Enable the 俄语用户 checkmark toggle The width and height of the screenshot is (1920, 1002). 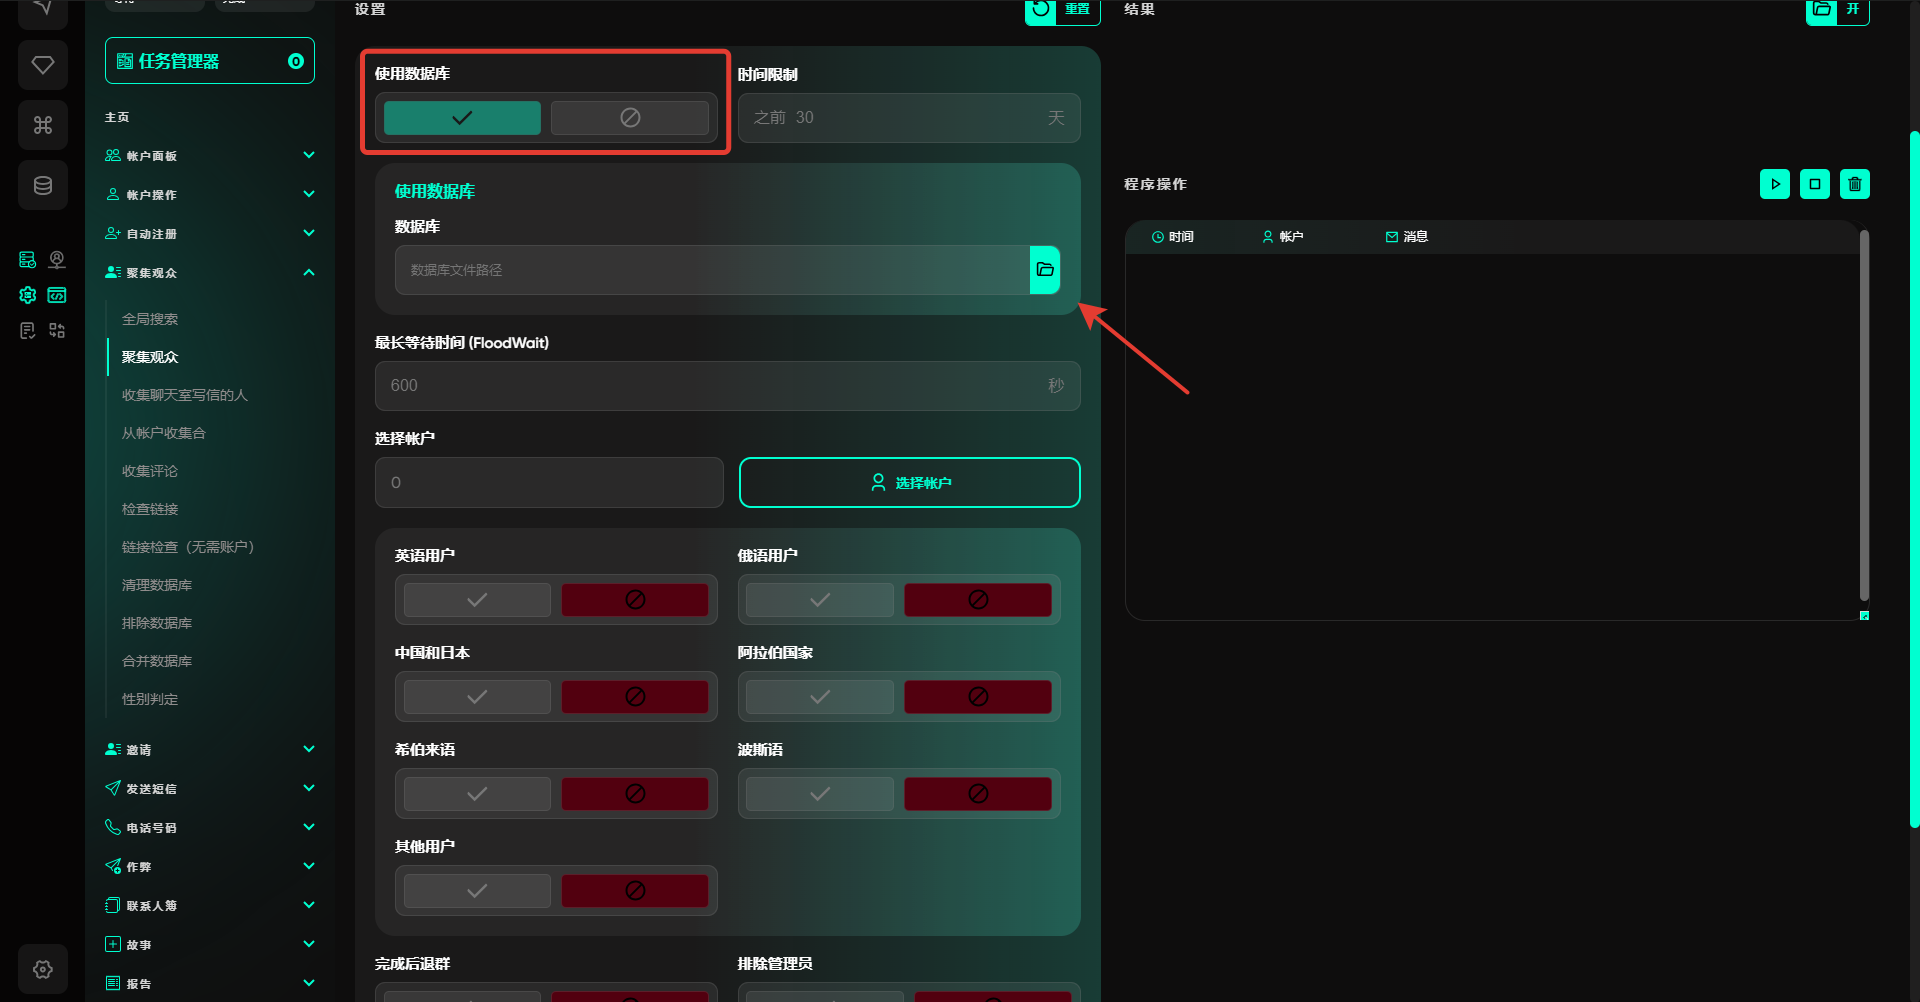pyautogui.click(x=819, y=600)
